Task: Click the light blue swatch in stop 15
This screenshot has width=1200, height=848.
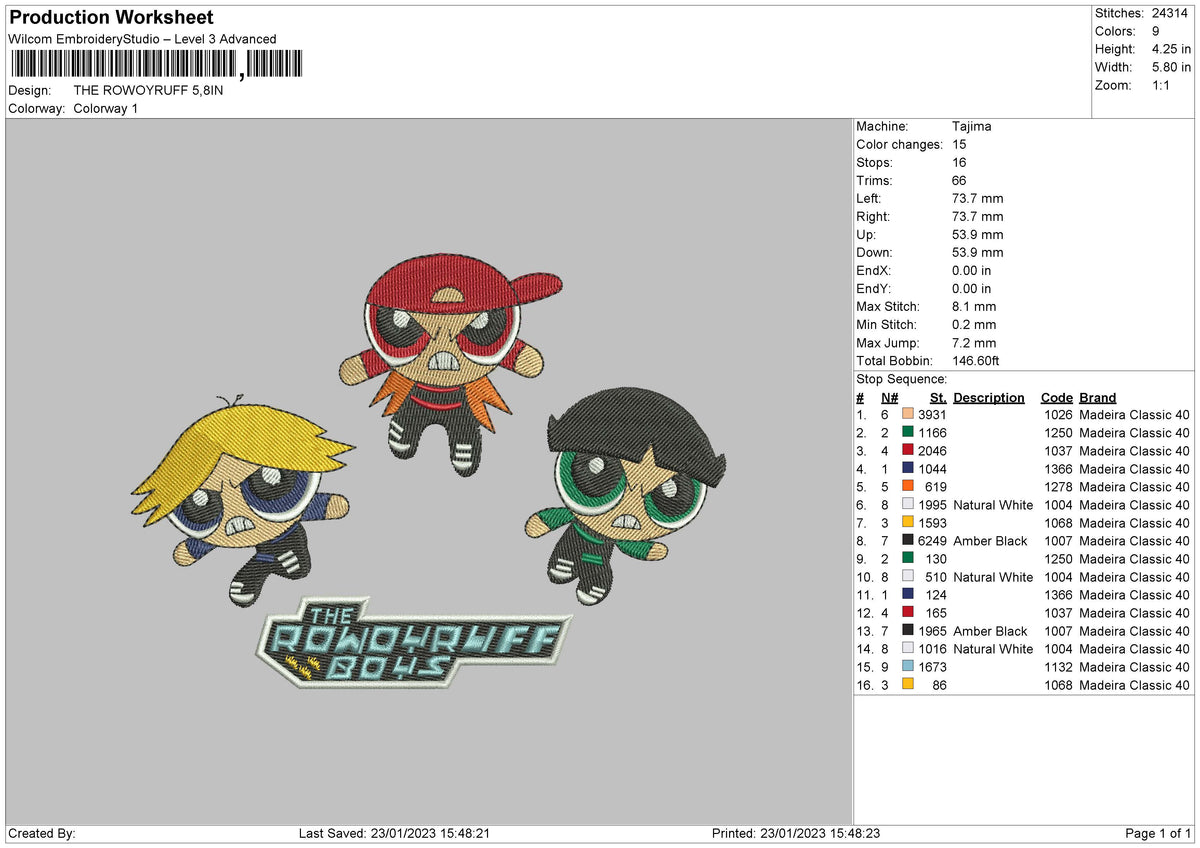Action: (x=907, y=666)
